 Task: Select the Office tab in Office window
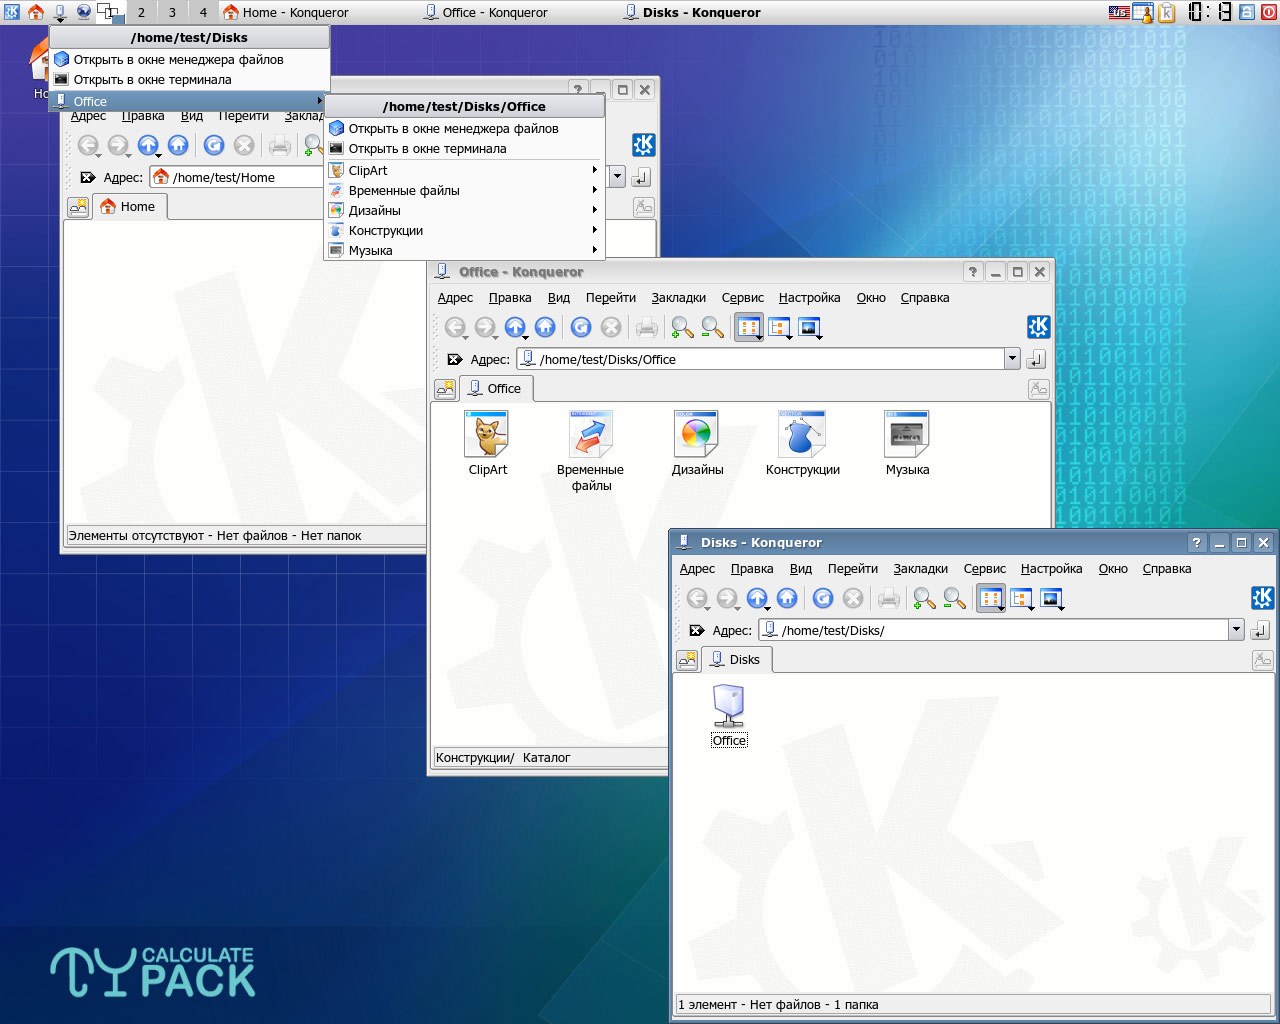[x=495, y=388]
